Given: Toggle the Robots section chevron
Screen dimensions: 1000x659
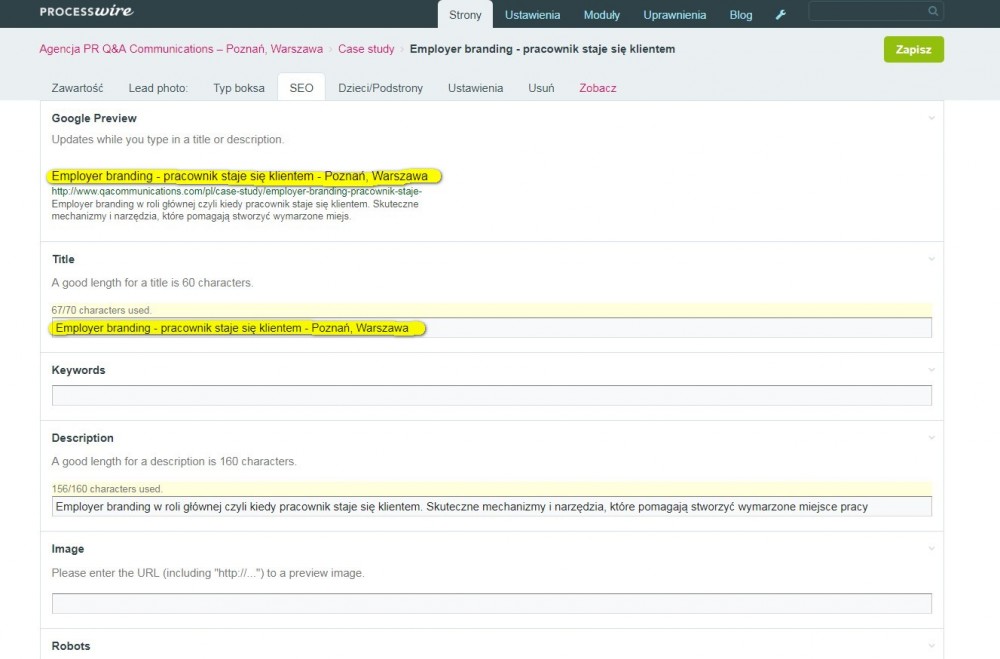Looking at the screenshot, I should 931,646.
